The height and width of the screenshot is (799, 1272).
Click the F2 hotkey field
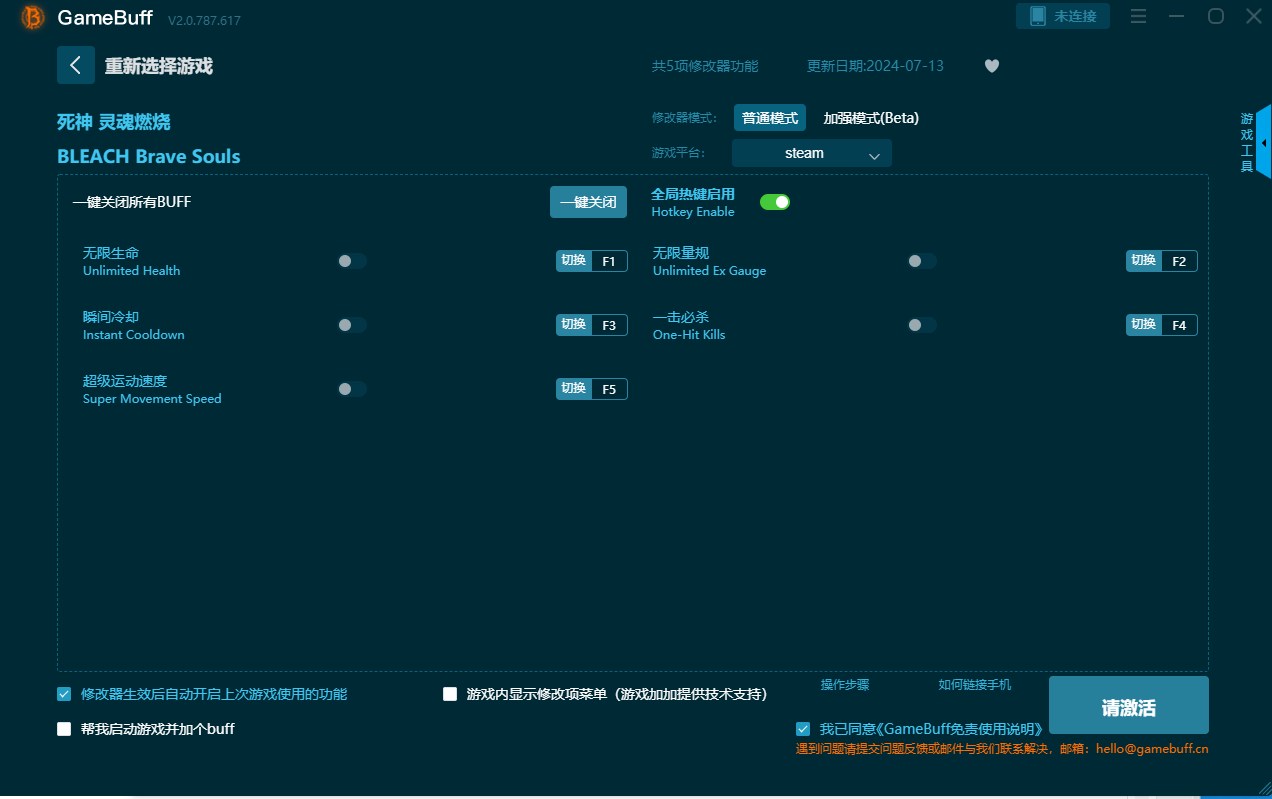1179,261
